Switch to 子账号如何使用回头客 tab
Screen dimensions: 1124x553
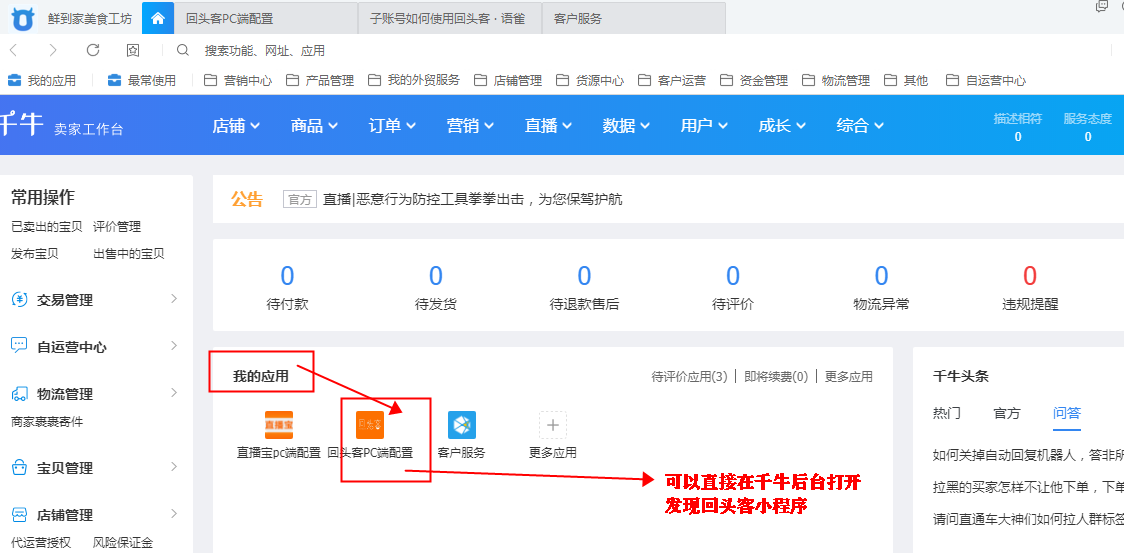pos(450,19)
